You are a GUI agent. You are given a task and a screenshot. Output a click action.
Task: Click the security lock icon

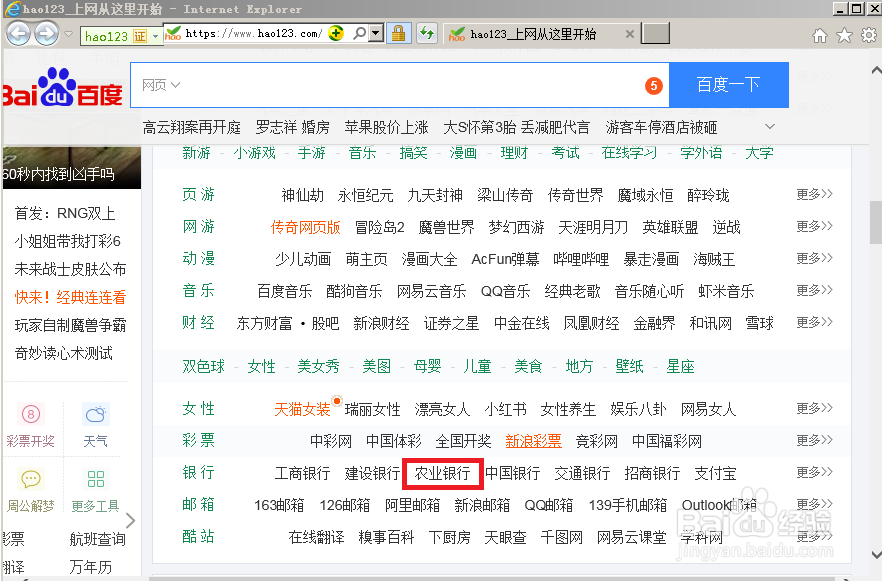[x=398, y=34]
